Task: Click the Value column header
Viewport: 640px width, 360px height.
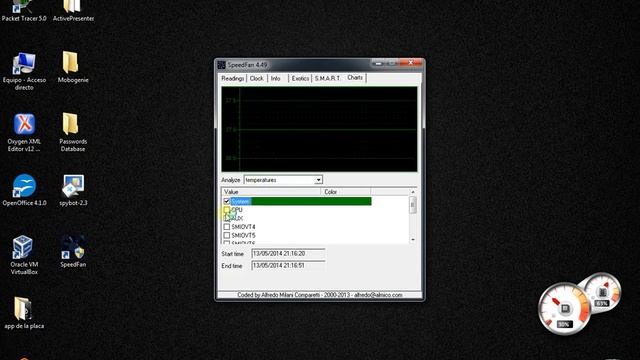Action: pyautogui.click(x=271, y=192)
